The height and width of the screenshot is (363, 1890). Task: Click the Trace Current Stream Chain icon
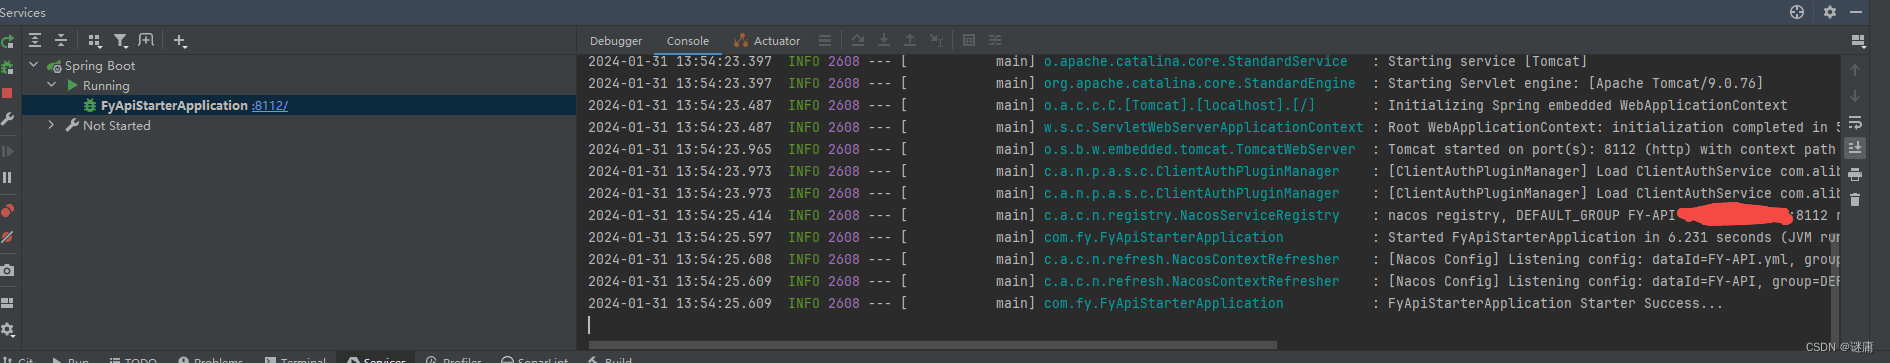tap(995, 40)
